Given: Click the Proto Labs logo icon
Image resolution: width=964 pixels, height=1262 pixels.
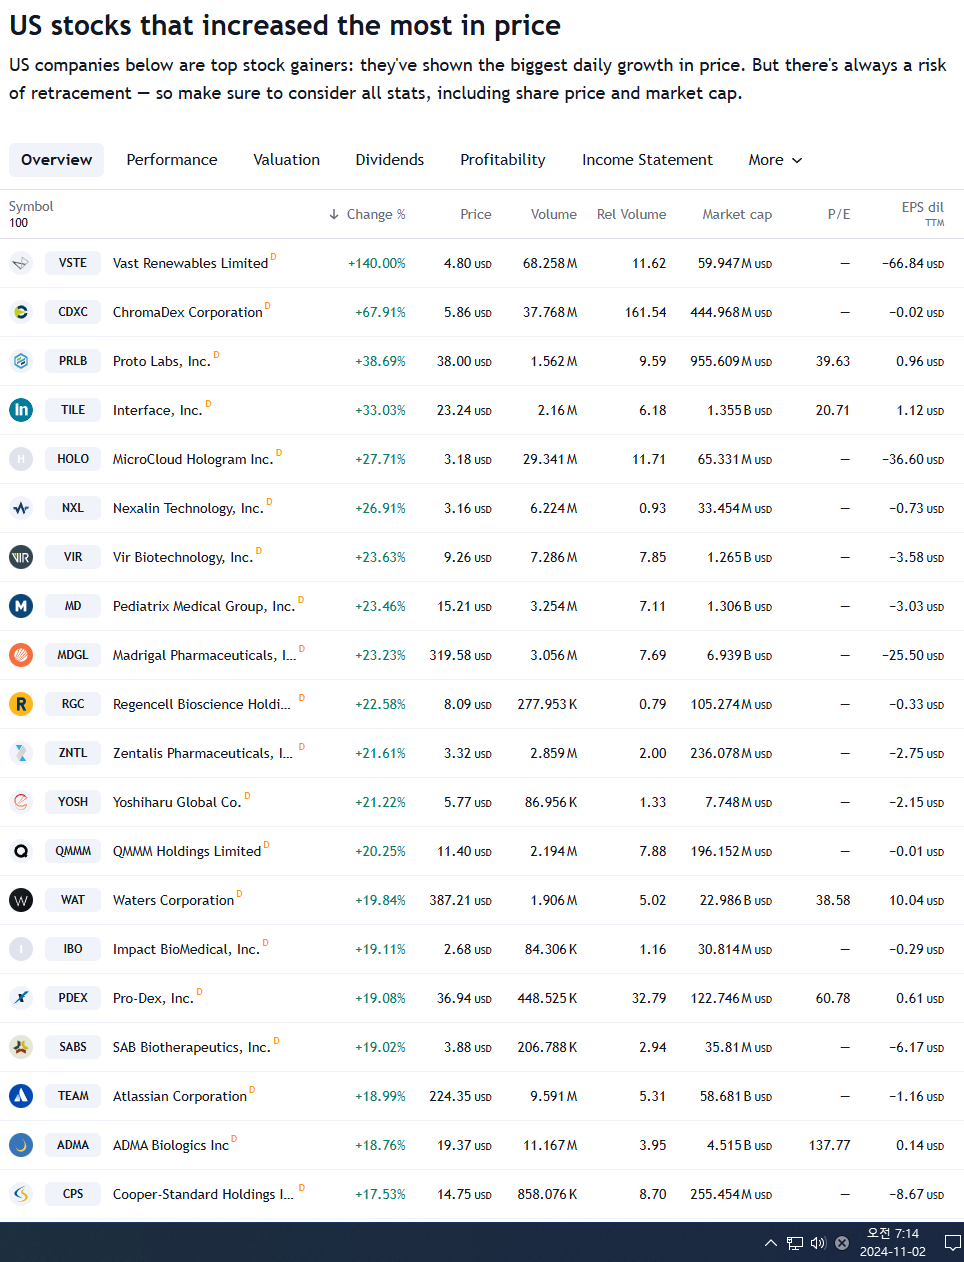Looking at the screenshot, I should pos(21,361).
